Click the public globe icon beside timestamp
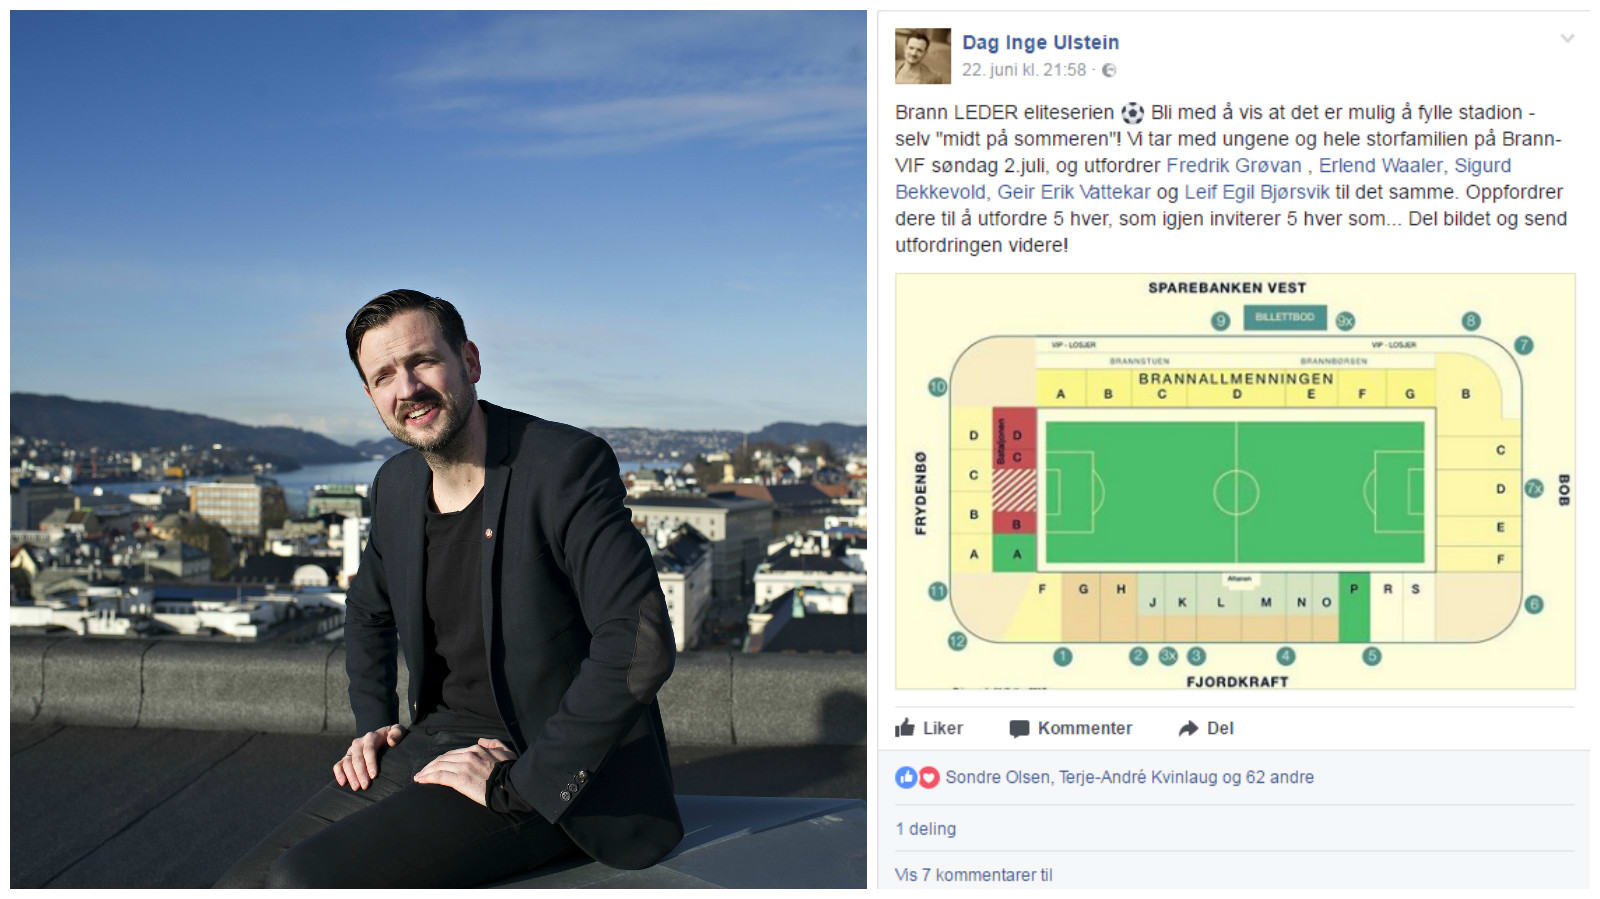 click(1109, 70)
